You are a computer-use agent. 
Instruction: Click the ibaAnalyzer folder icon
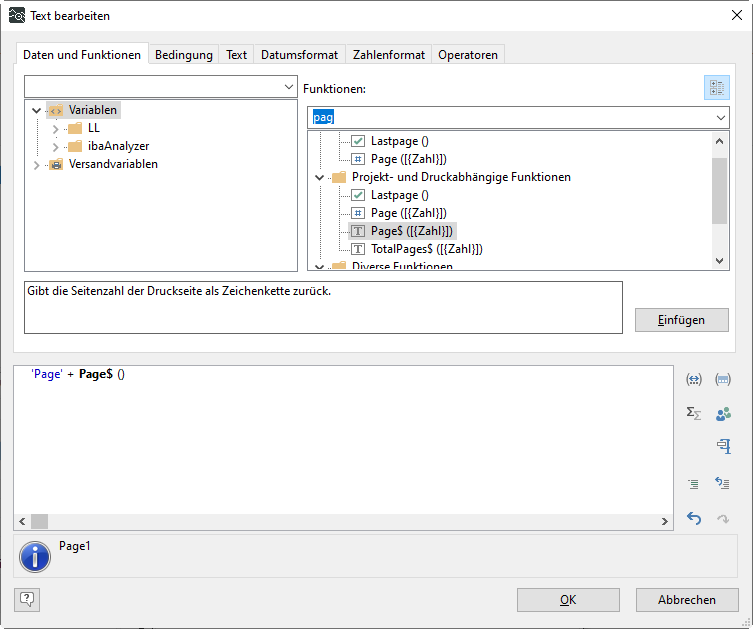click(x=75, y=146)
